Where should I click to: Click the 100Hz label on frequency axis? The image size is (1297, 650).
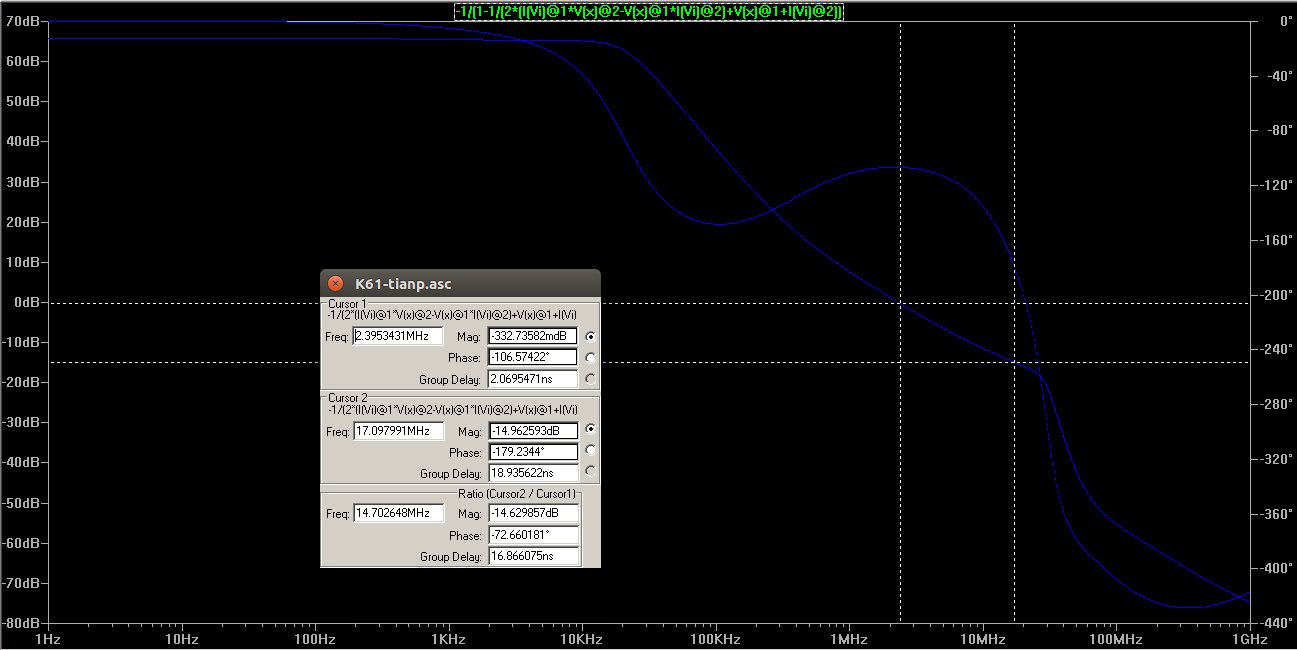coord(314,639)
